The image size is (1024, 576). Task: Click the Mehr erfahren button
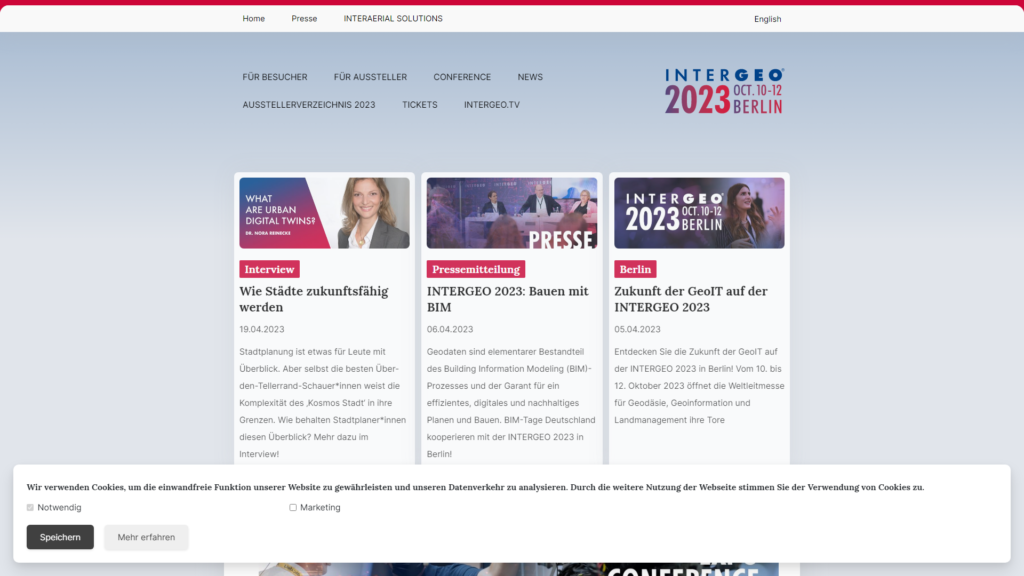[146, 537]
